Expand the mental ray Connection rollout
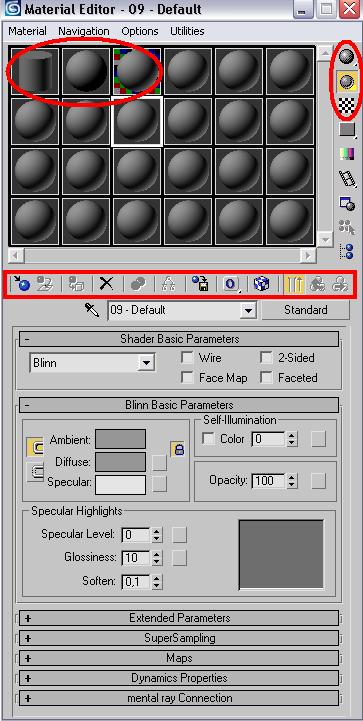363x721 pixels. tap(179, 698)
